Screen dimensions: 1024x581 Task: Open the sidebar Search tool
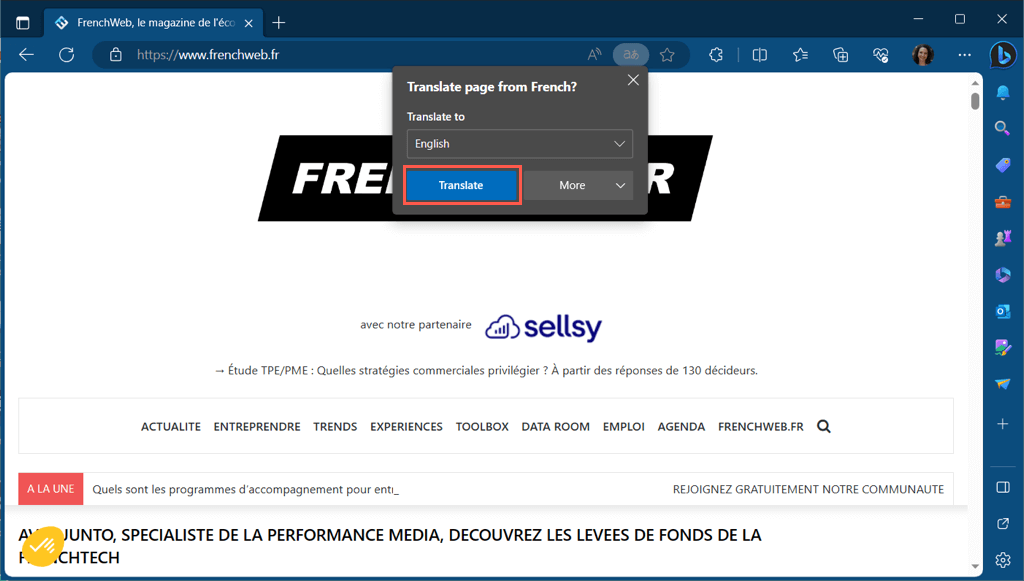click(1003, 128)
